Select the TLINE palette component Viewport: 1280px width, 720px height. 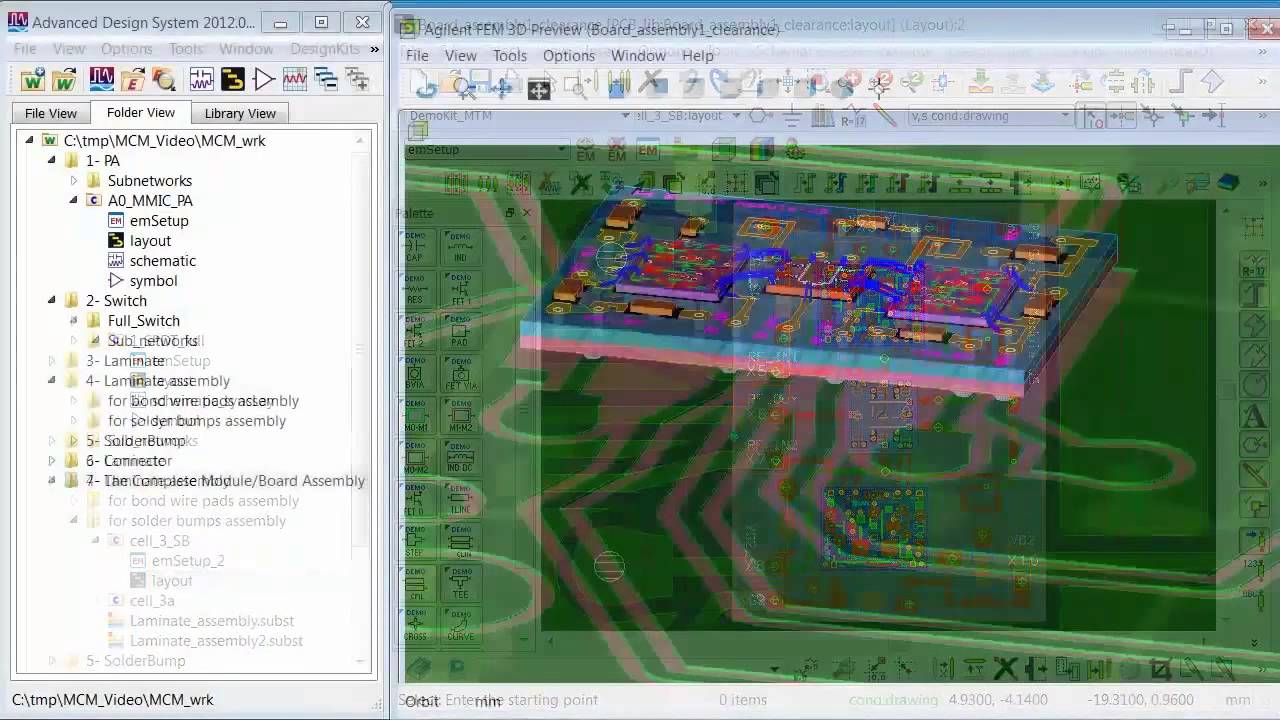point(460,501)
